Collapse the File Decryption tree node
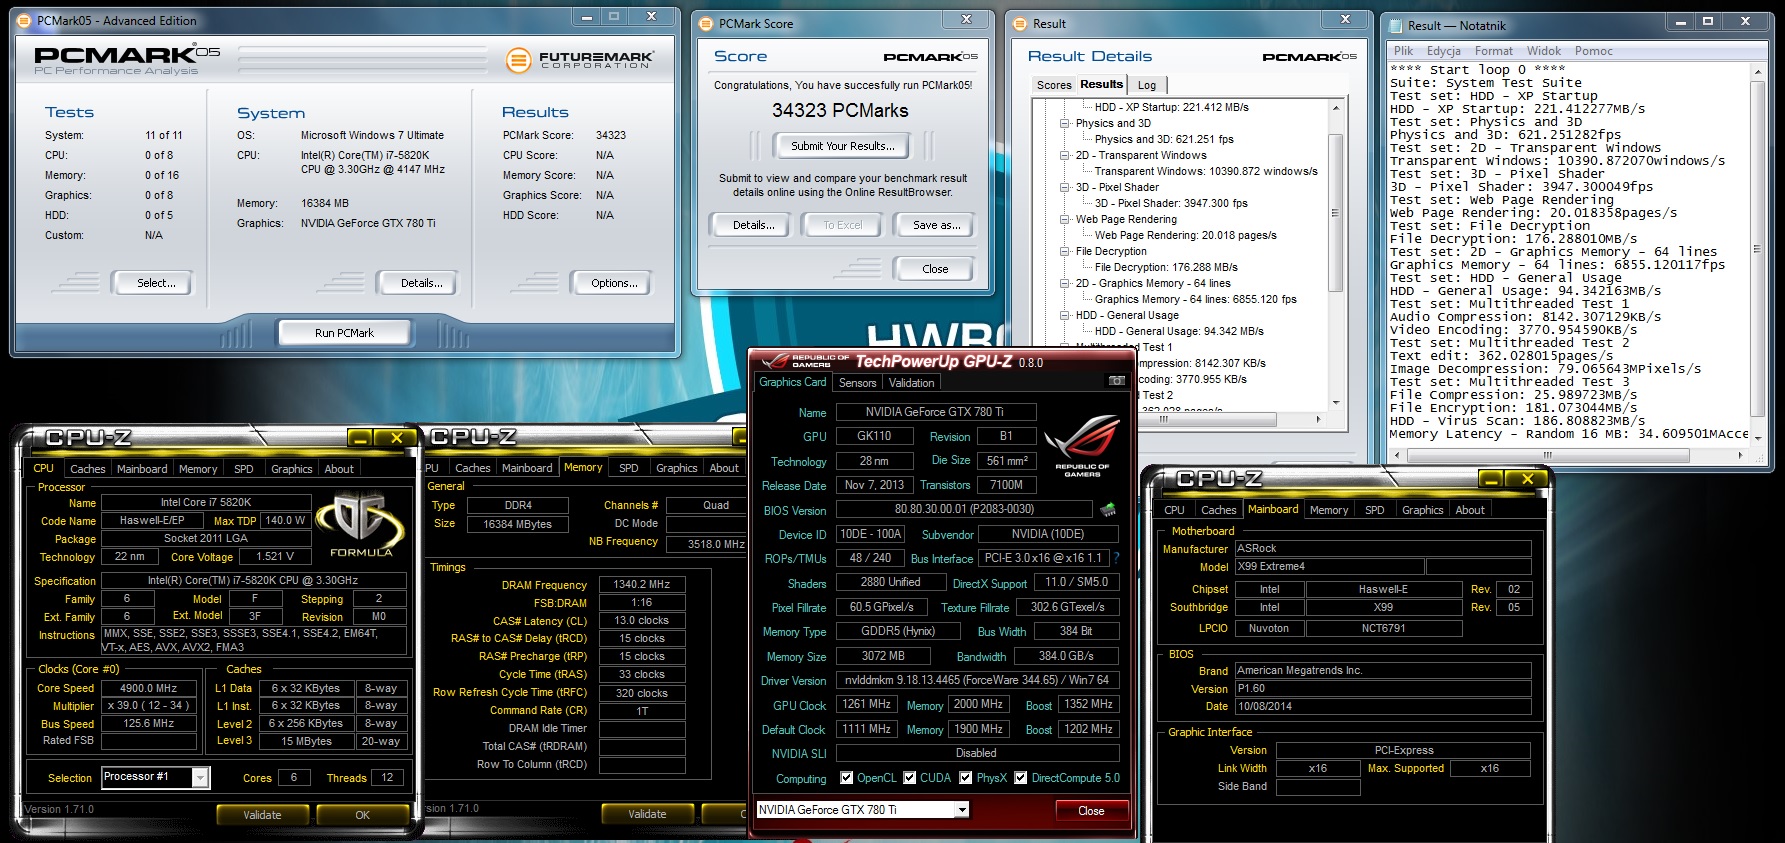This screenshot has height=843, width=1785. tap(1065, 251)
